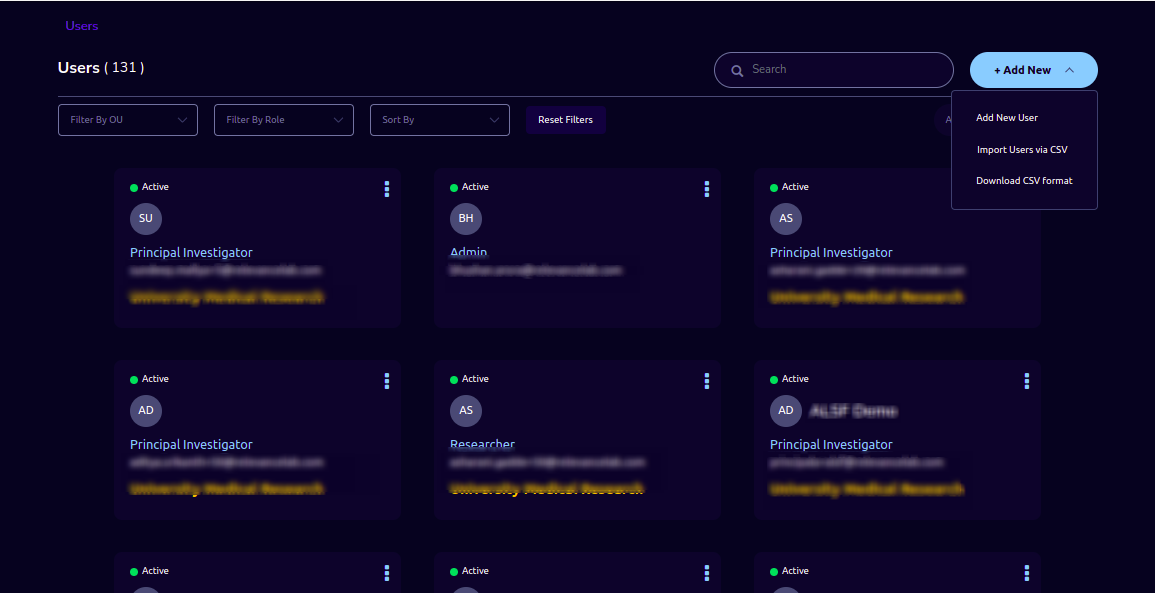Select Import Users via CSV
Viewport: 1155px width, 593px height.
(1022, 150)
